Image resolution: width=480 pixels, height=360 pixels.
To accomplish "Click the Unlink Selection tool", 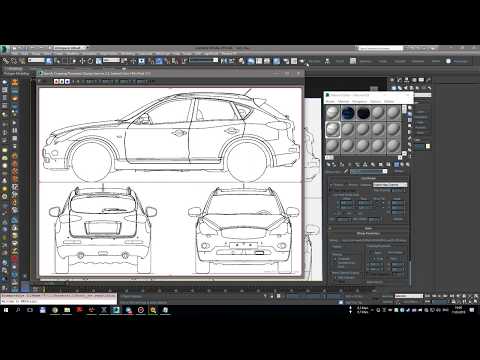I will pyautogui.click(x=14, y=61).
